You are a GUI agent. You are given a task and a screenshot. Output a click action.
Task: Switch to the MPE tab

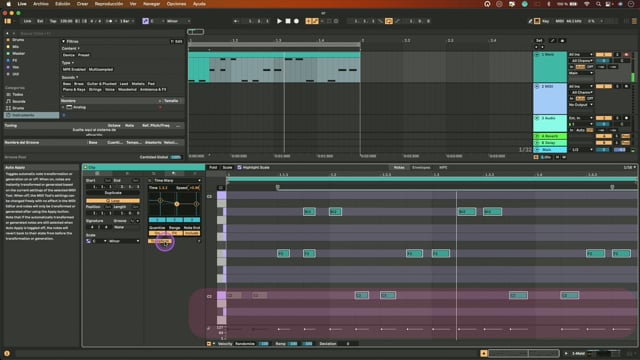pos(443,167)
